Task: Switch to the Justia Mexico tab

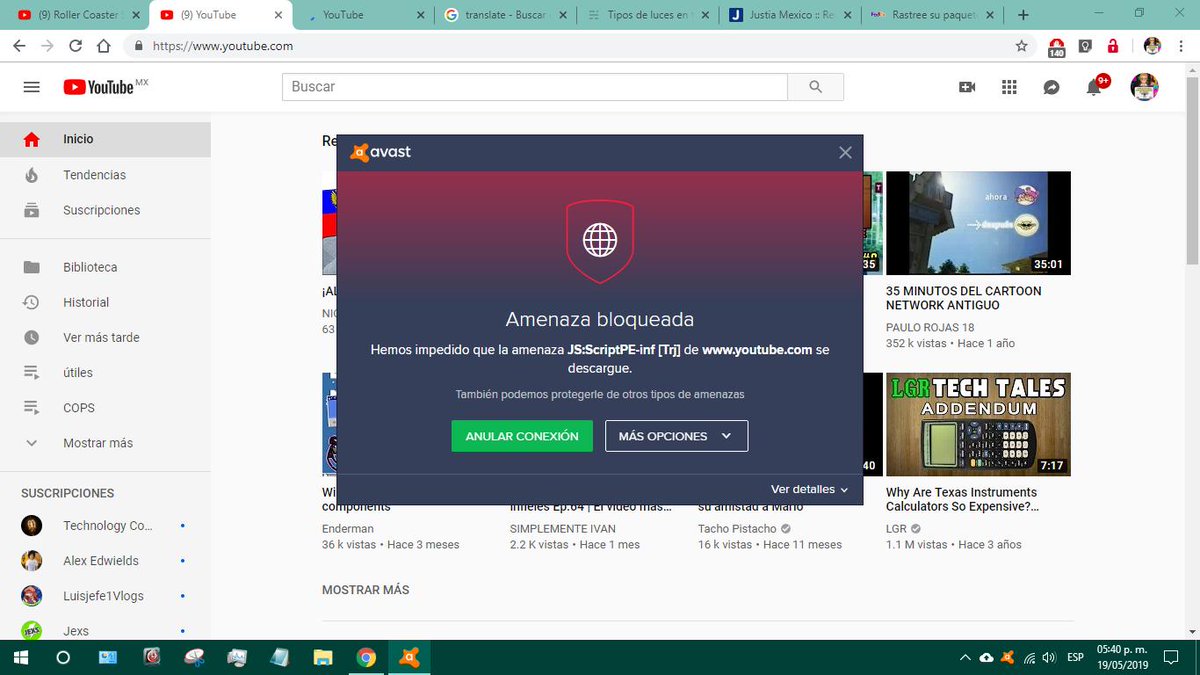Action: (x=790, y=15)
